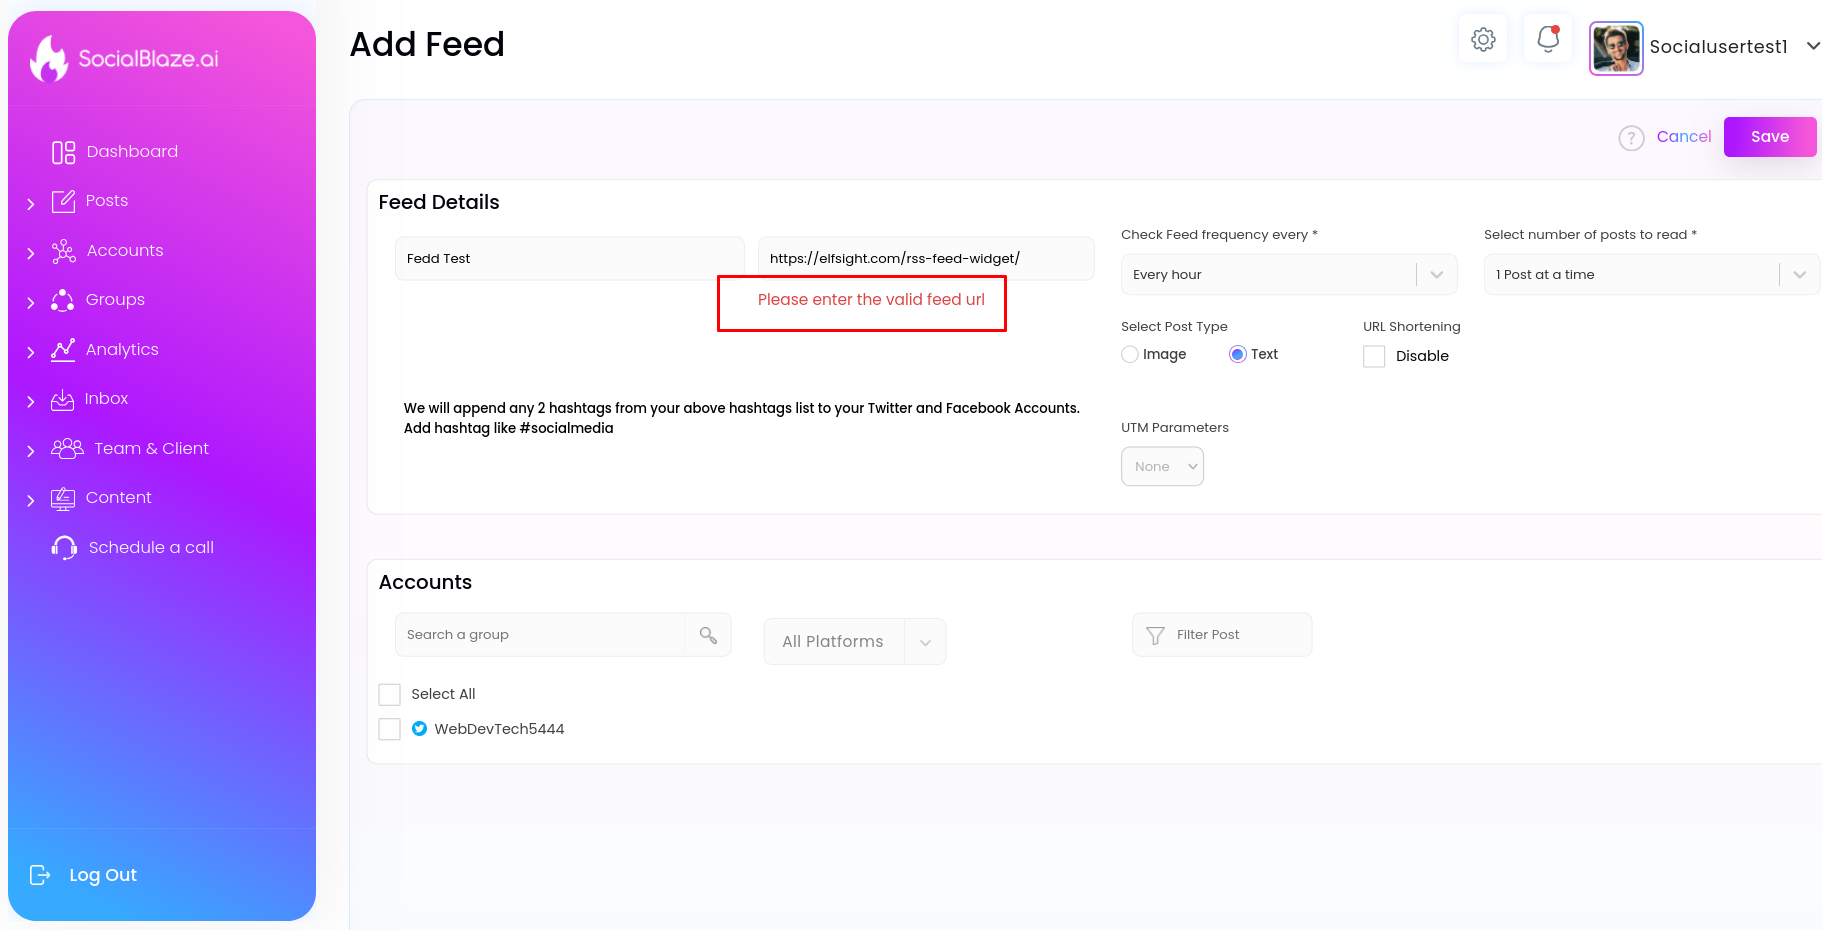Viewport: 1822px width, 930px height.
Task: Open the UTM Parameters None dropdown
Action: pos(1162,467)
